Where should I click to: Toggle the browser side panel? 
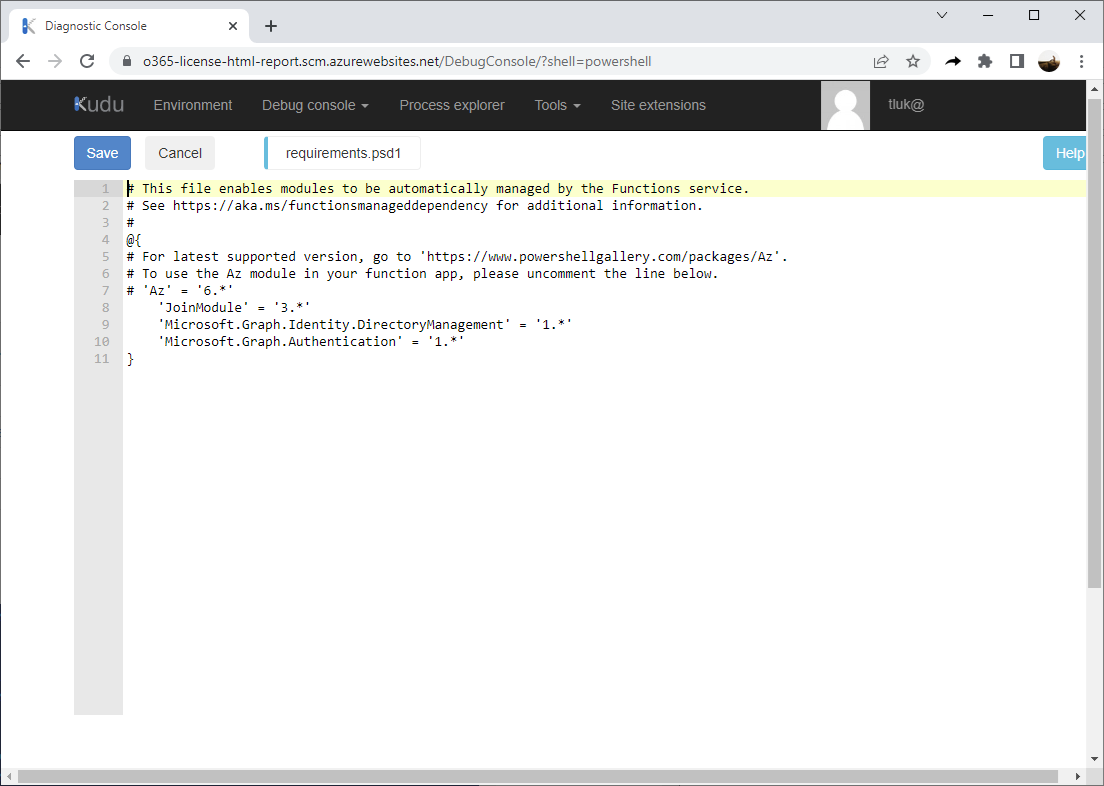[x=1017, y=61]
